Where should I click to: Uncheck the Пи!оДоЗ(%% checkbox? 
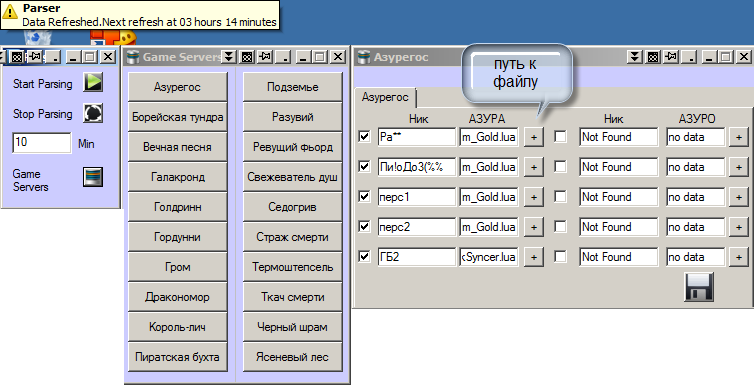coord(364,166)
